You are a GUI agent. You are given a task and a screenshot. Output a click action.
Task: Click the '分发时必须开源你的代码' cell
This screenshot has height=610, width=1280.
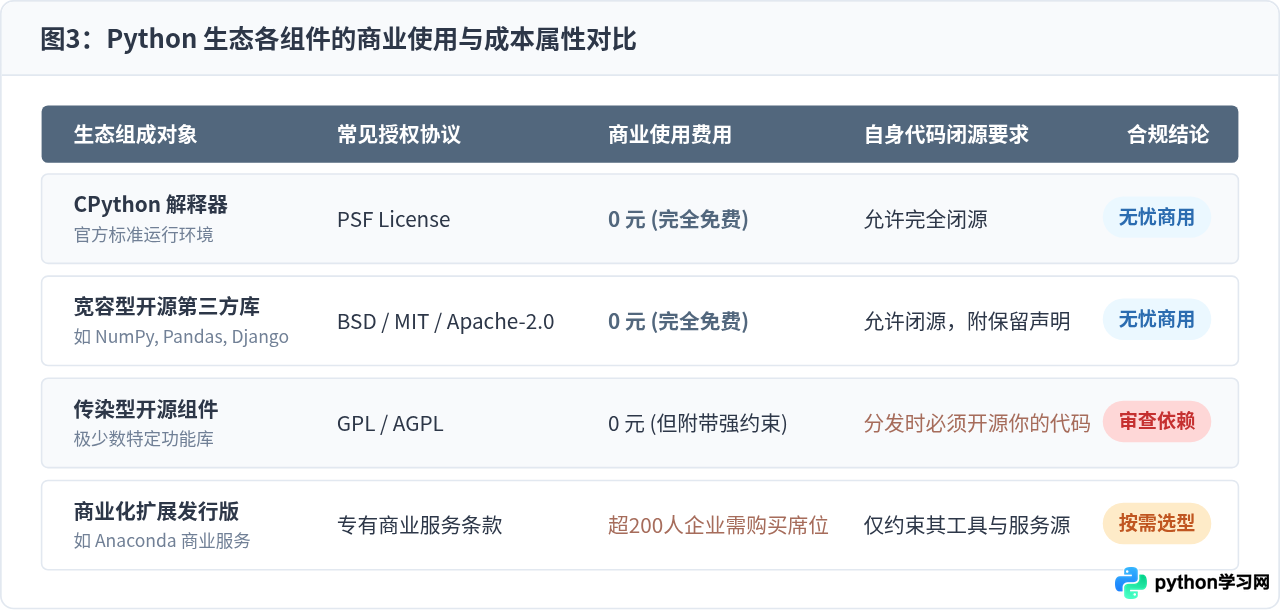pos(977,423)
